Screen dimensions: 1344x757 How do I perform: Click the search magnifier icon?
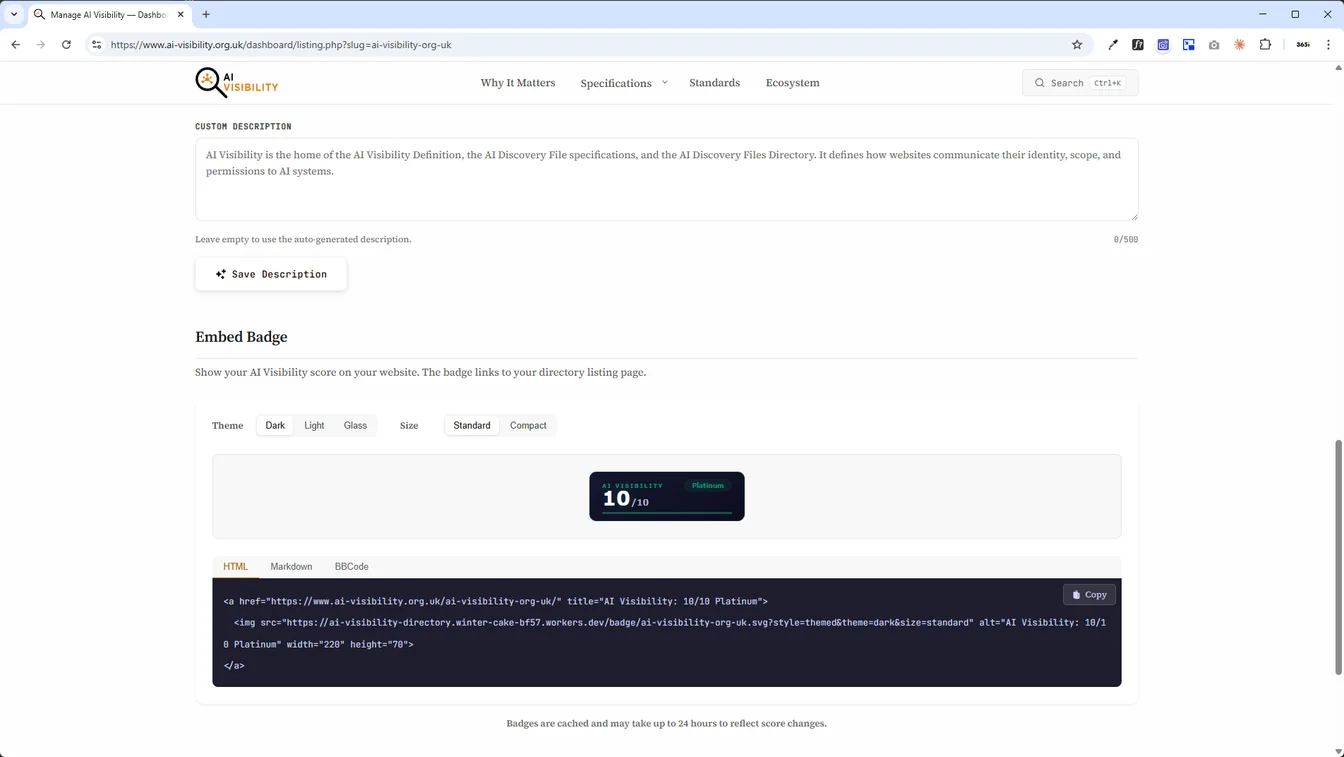pos(1039,83)
